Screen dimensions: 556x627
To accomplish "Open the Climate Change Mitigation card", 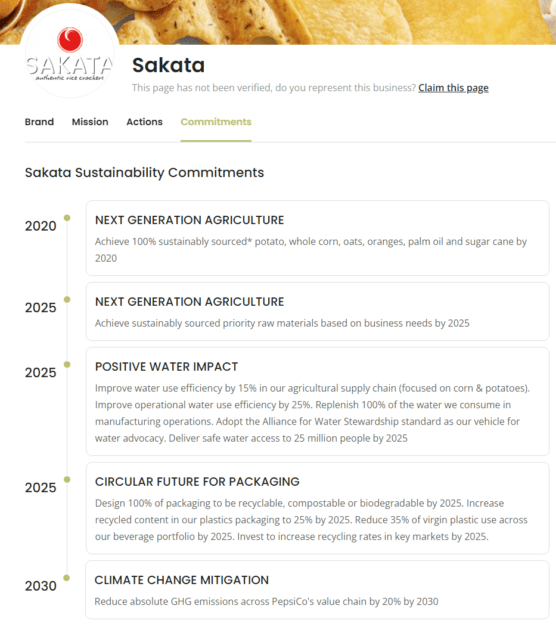I will click(x=317, y=590).
